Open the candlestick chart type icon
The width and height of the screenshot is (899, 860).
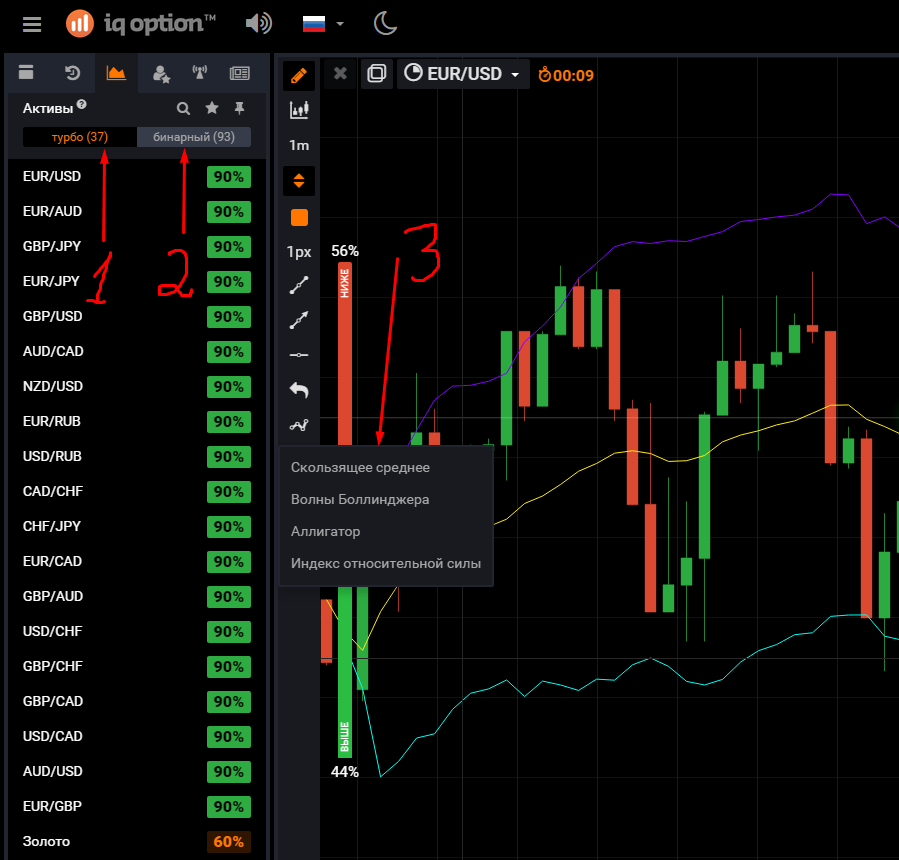(298, 110)
